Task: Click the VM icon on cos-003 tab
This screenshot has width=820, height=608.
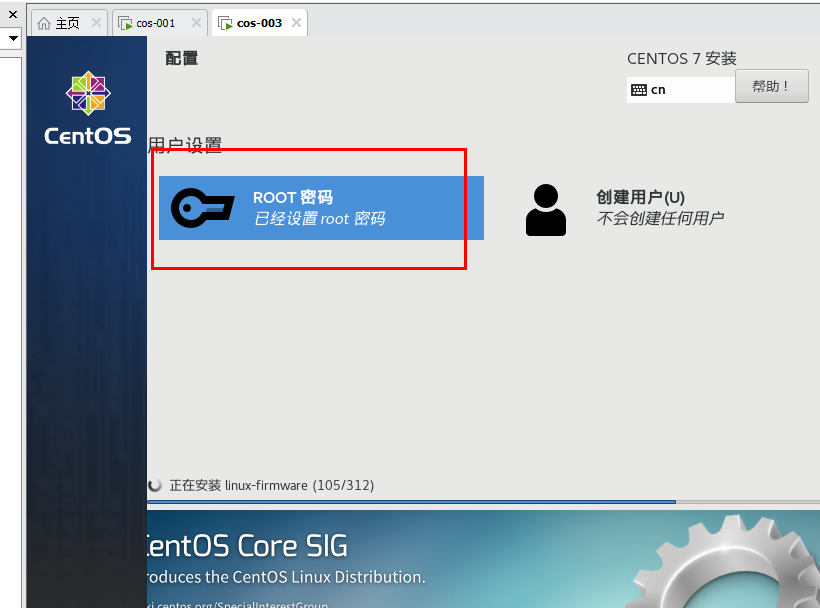Action: coord(225,24)
